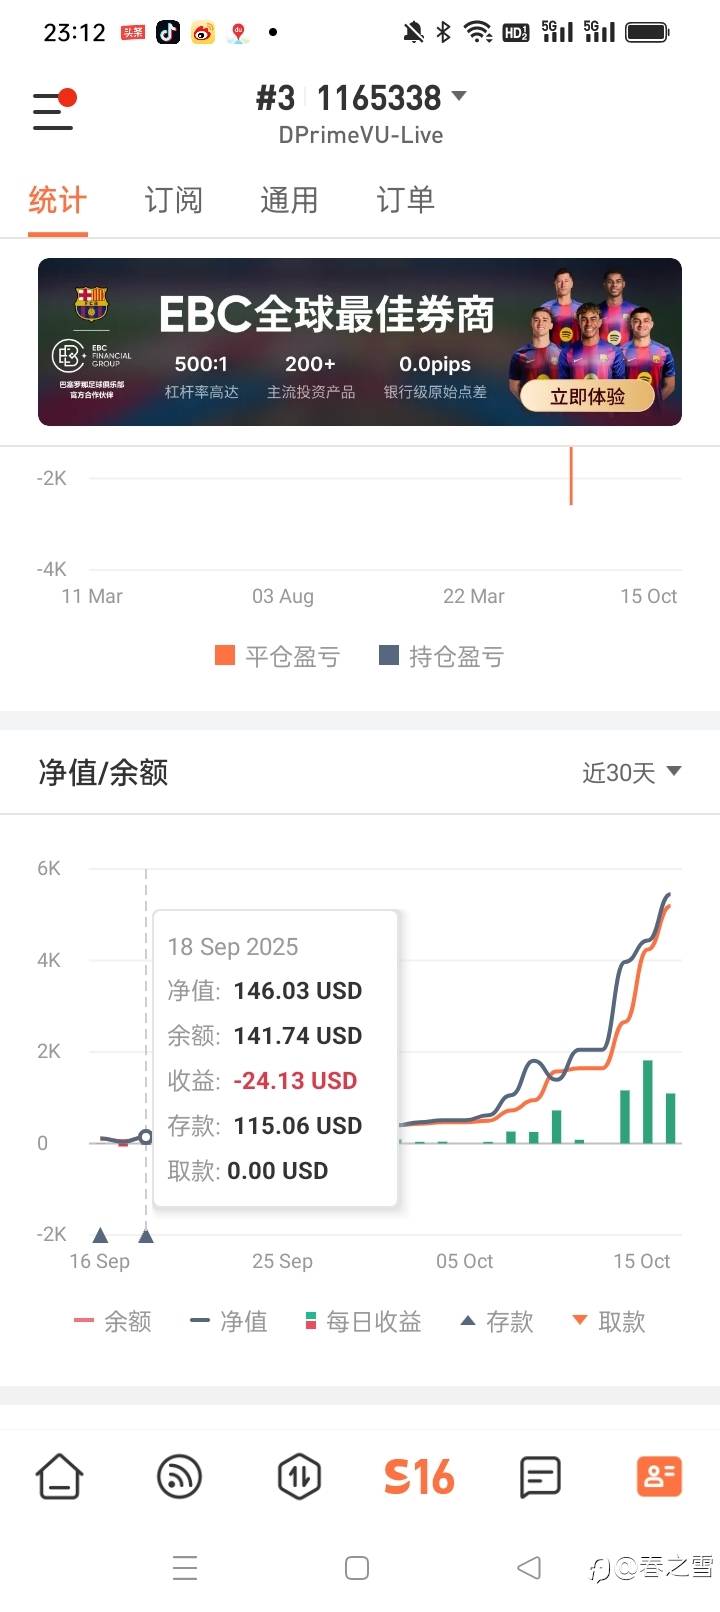
Task: Open the signals feed icon
Action: tap(180, 1476)
